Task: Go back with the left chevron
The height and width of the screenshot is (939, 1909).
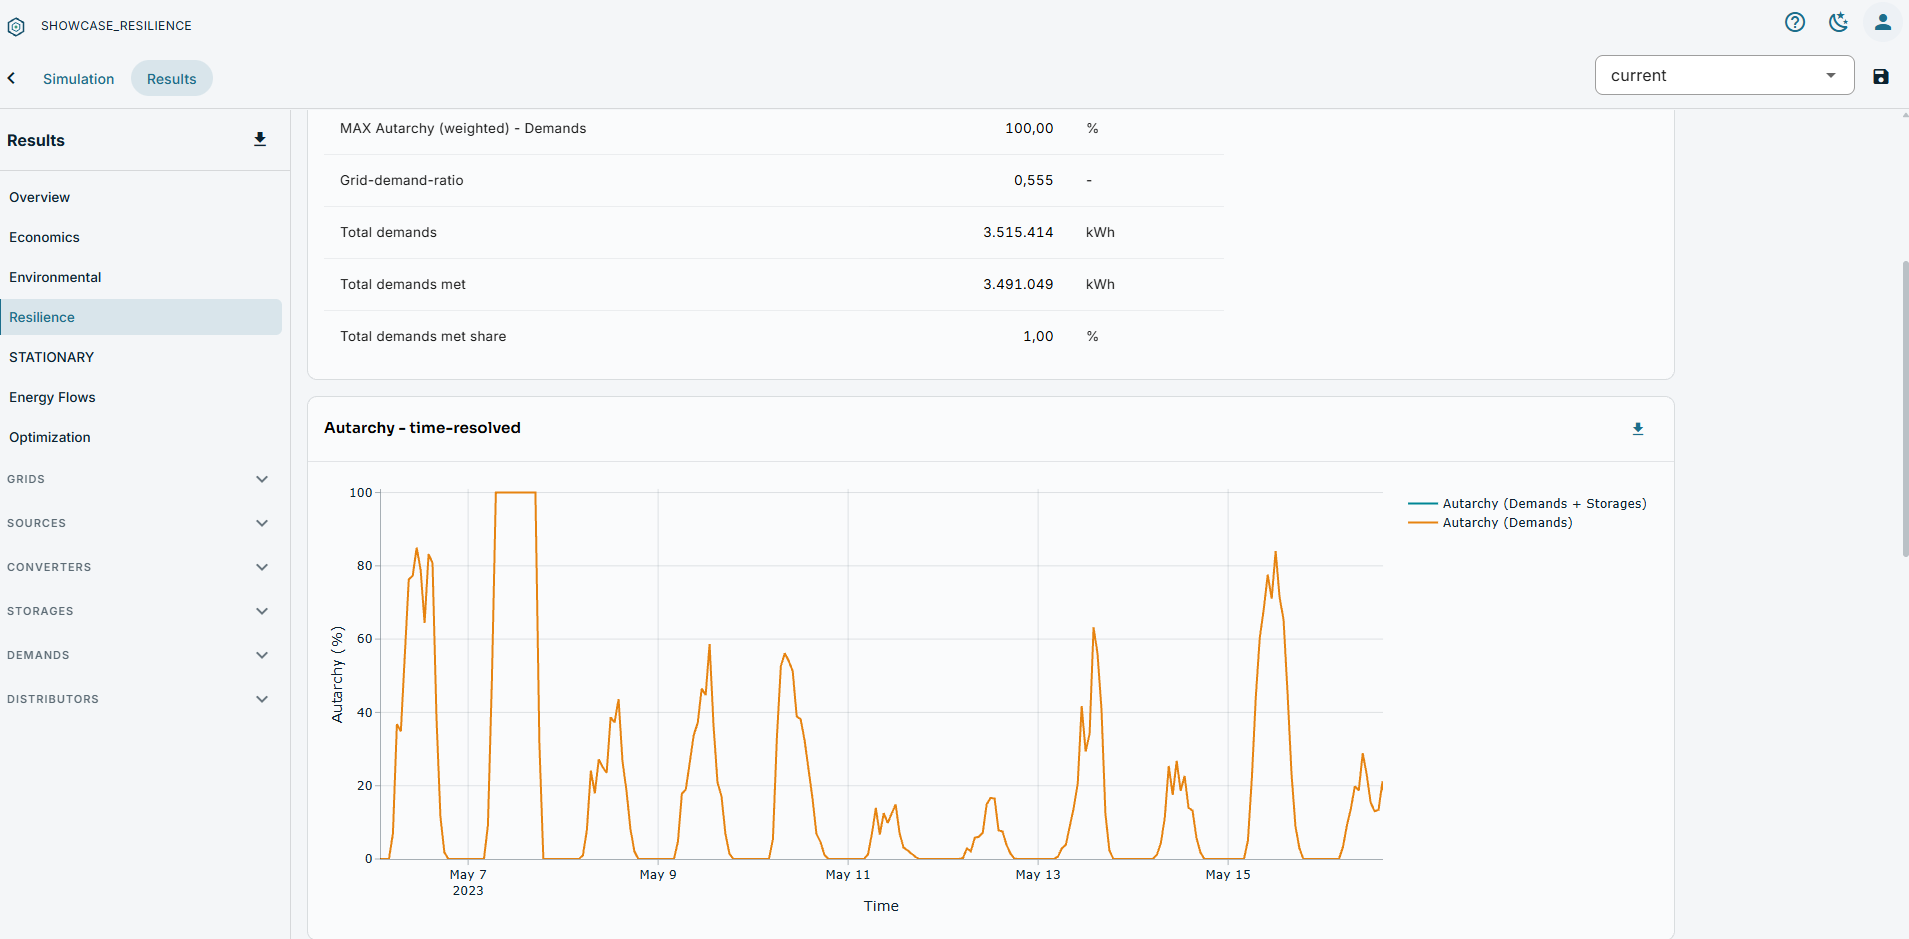Action: click(12, 78)
